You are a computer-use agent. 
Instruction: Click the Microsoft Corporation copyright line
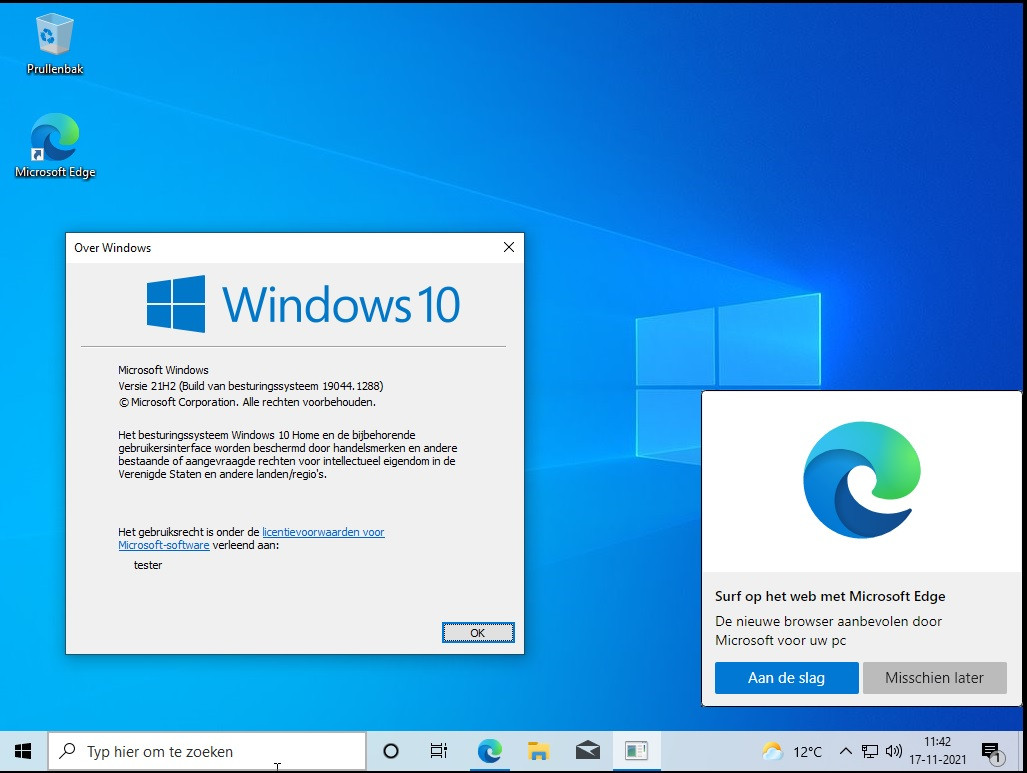coord(247,402)
